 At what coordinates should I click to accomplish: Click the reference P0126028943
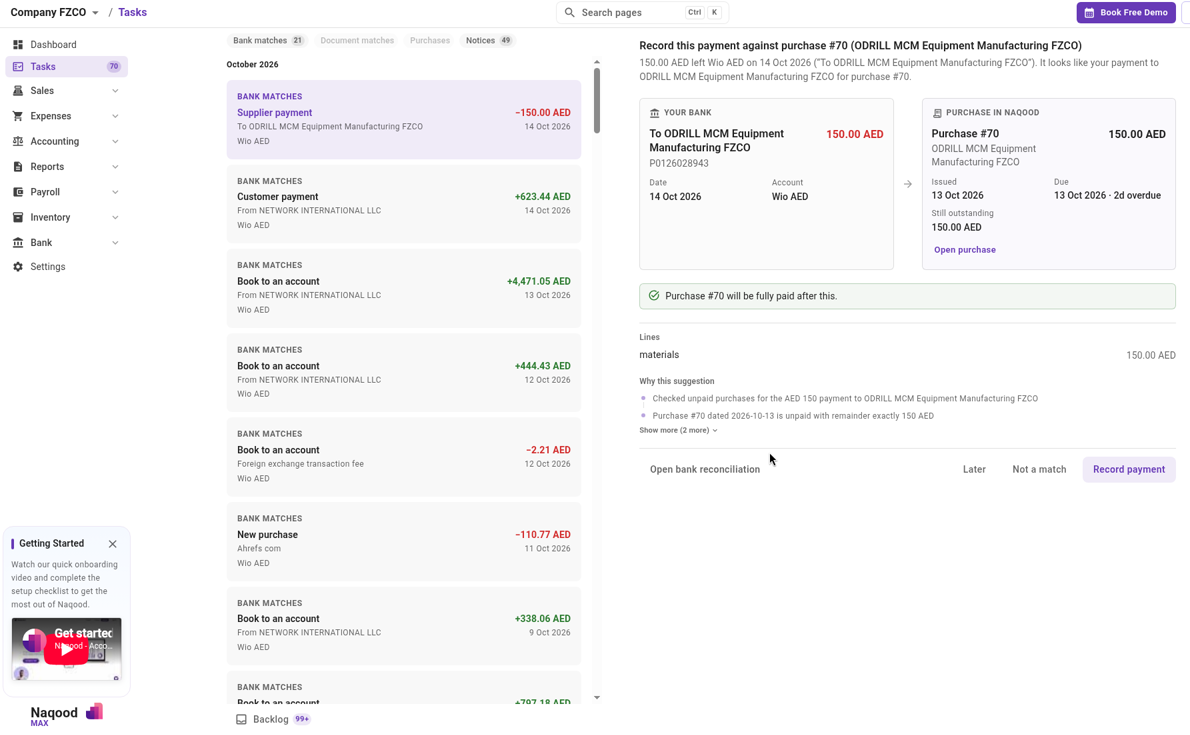click(678, 163)
